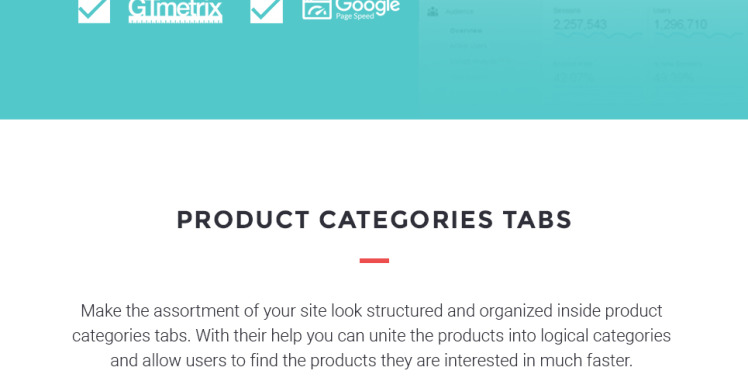The width and height of the screenshot is (748, 388).
Task: Click the Users 1,296,710 statistic
Action: (680, 21)
